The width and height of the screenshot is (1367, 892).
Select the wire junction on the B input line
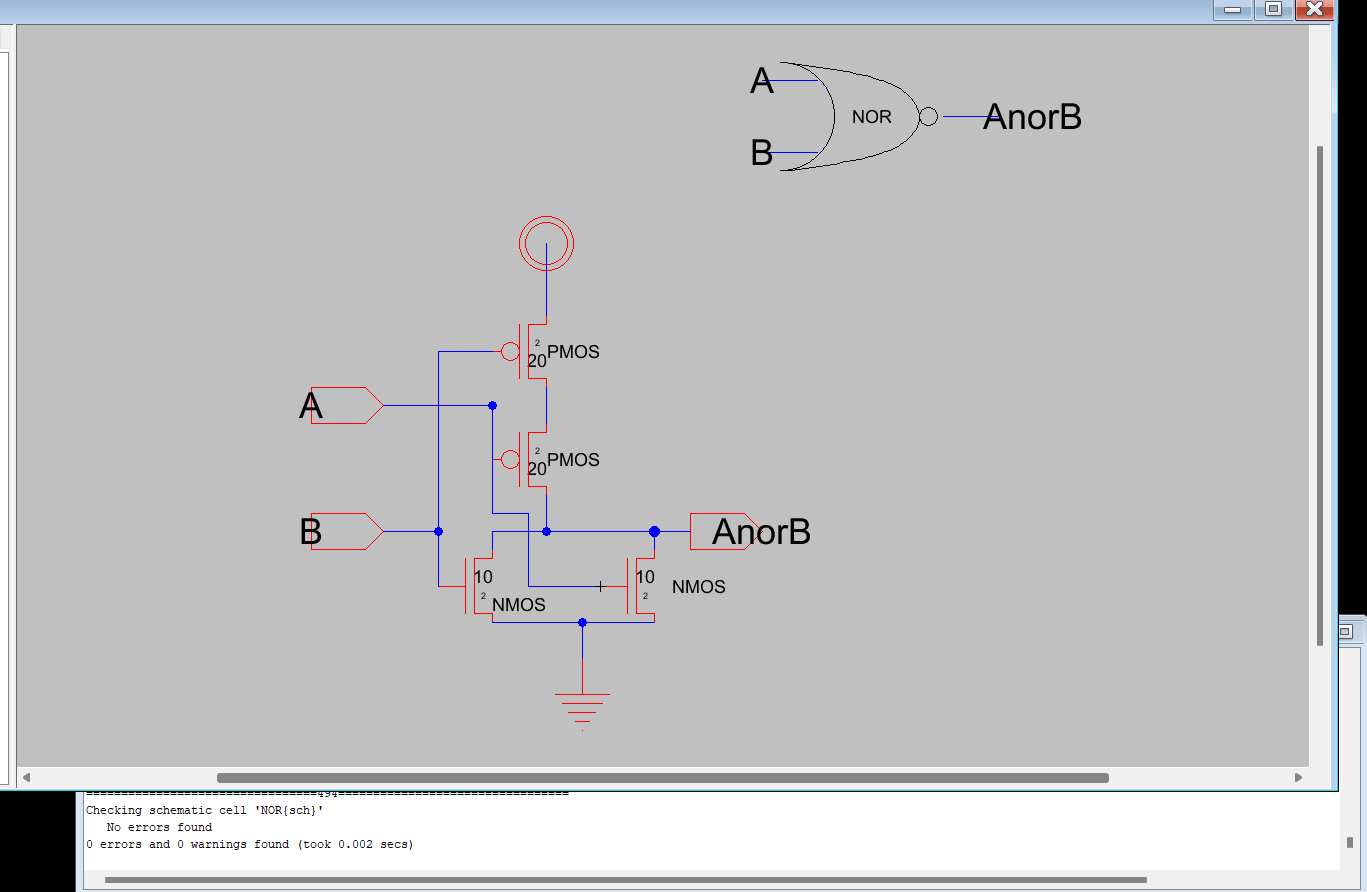(x=438, y=532)
